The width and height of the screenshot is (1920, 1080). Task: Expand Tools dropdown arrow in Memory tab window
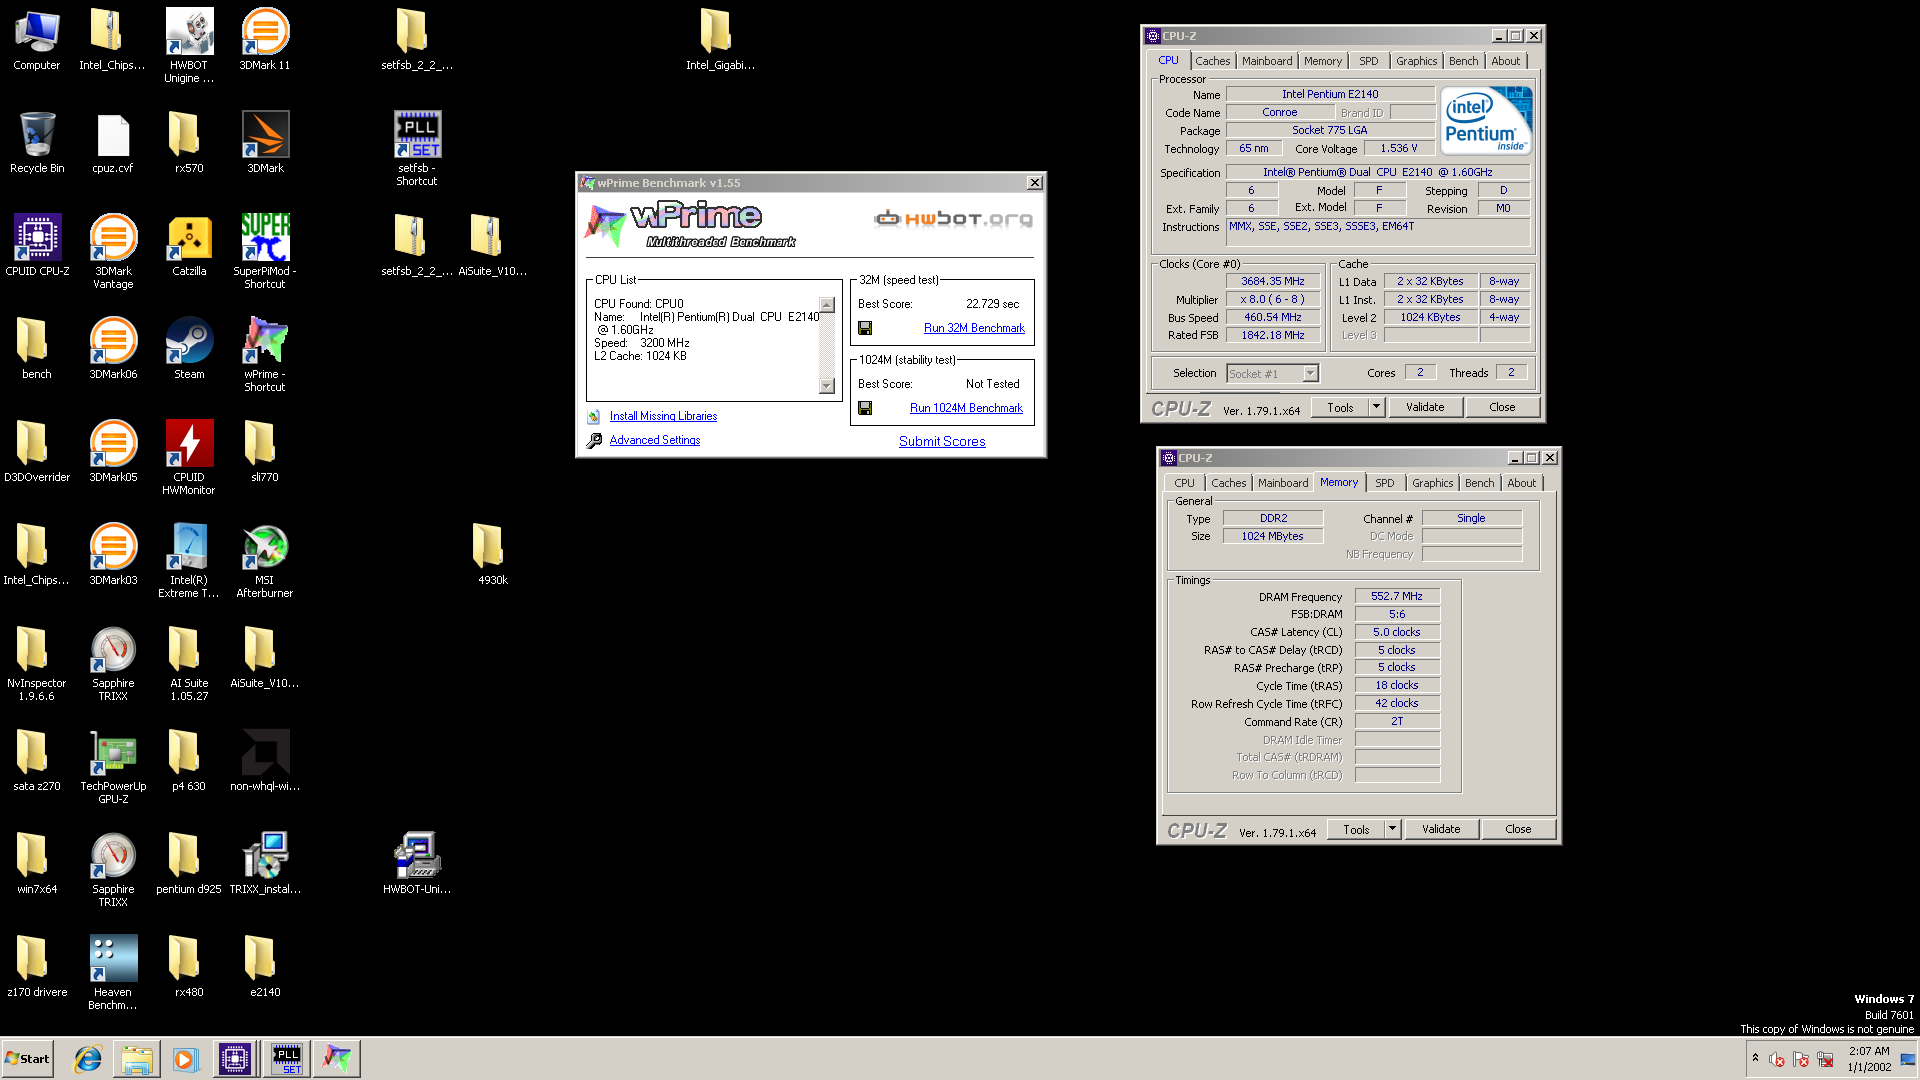click(1392, 829)
